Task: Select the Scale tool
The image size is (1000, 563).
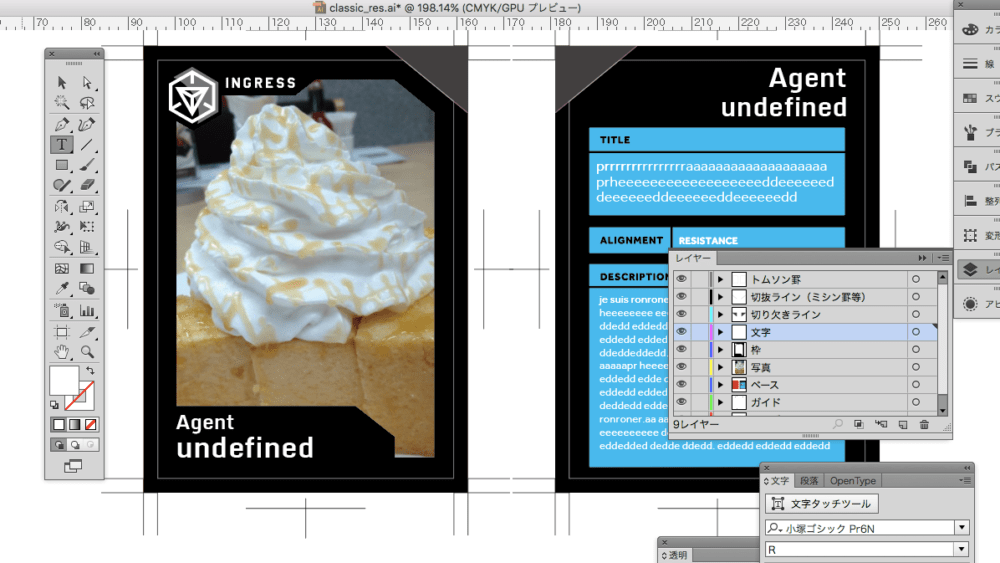Action: tap(87, 207)
